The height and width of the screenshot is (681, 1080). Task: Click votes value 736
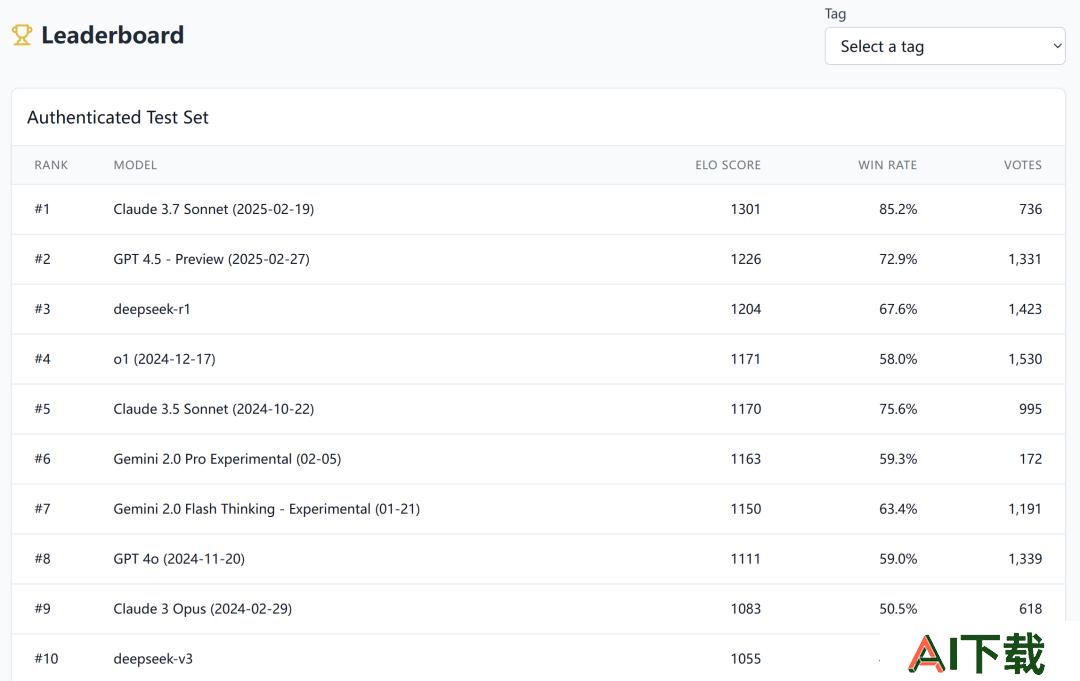coord(1030,209)
